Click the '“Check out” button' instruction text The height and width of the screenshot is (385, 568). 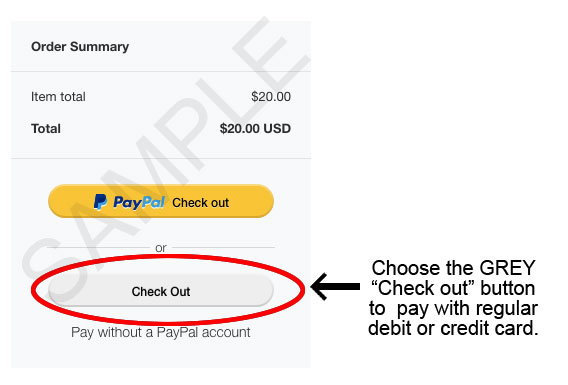point(453,288)
